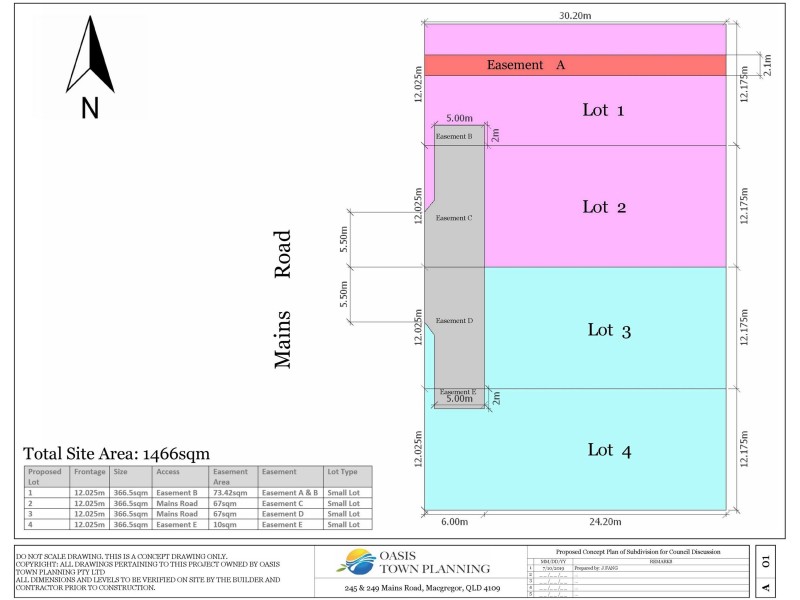Click the 30.20m top dimension label
800x600 pixels.
tap(575, 15)
